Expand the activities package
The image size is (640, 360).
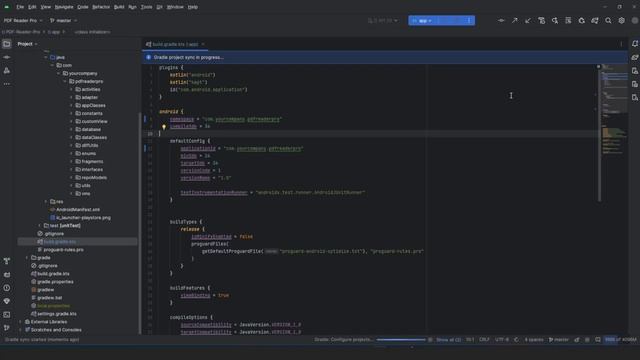(x=71, y=89)
